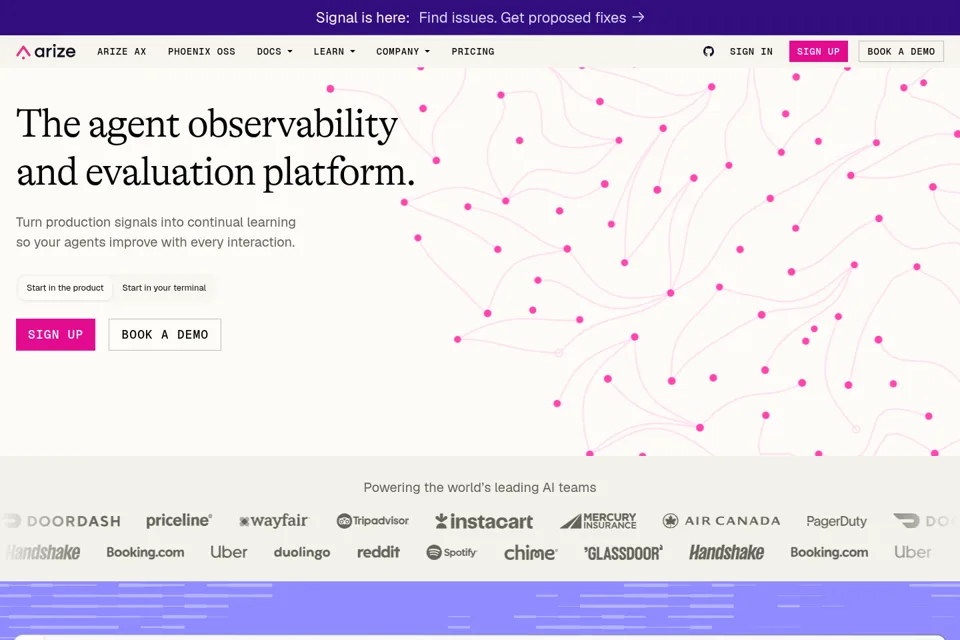The image size is (960, 640).
Task: Expand the Learn dropdown menu
Action: click(334, 51)
